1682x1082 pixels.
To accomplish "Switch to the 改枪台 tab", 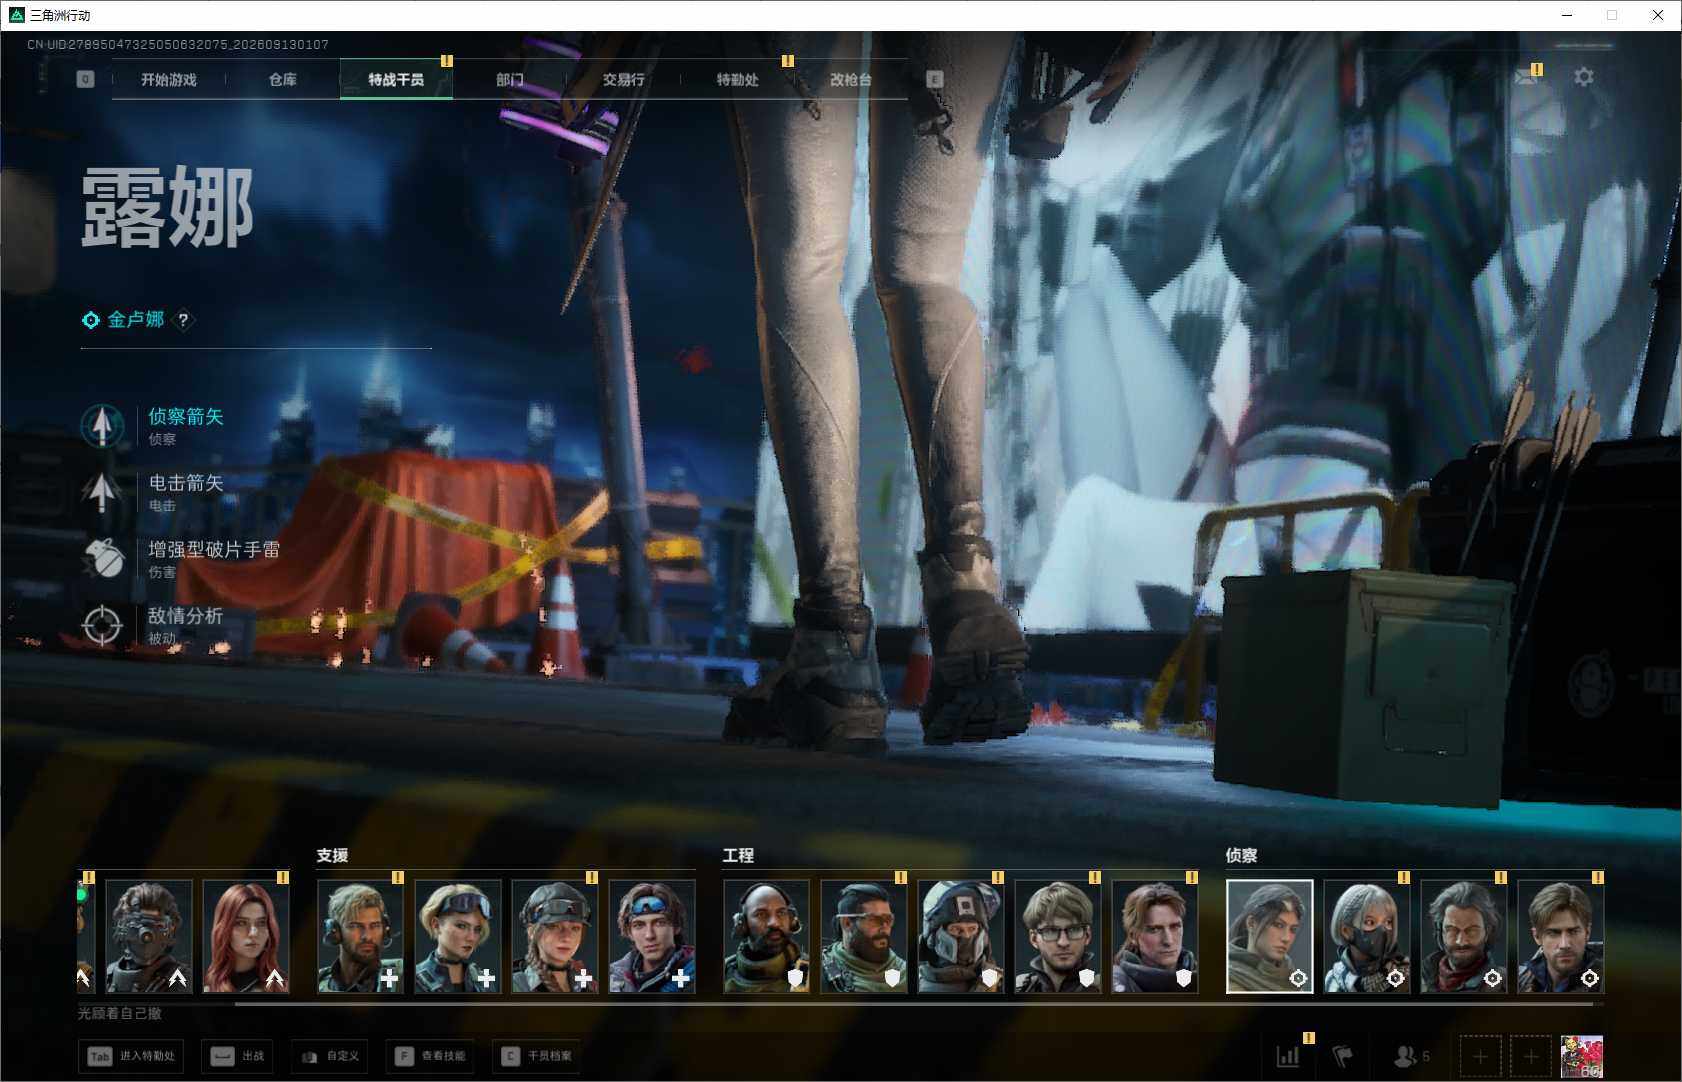I will tap(851, 80).
